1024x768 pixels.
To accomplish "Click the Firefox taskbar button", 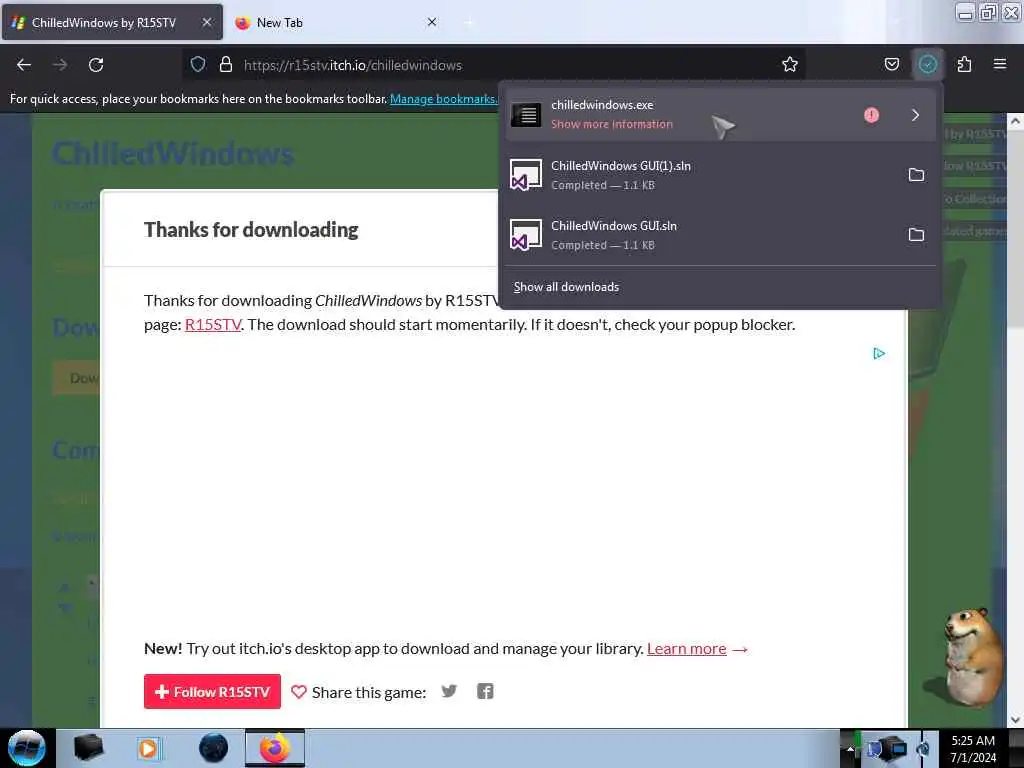I will click(274, 748).
